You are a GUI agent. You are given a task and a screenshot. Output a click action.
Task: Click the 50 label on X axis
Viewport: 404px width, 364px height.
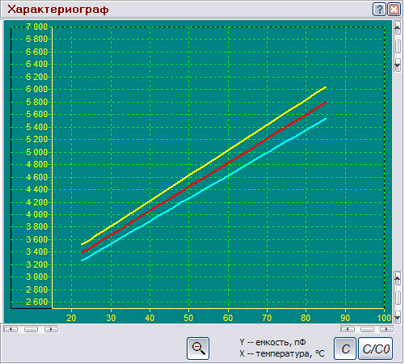189,318
